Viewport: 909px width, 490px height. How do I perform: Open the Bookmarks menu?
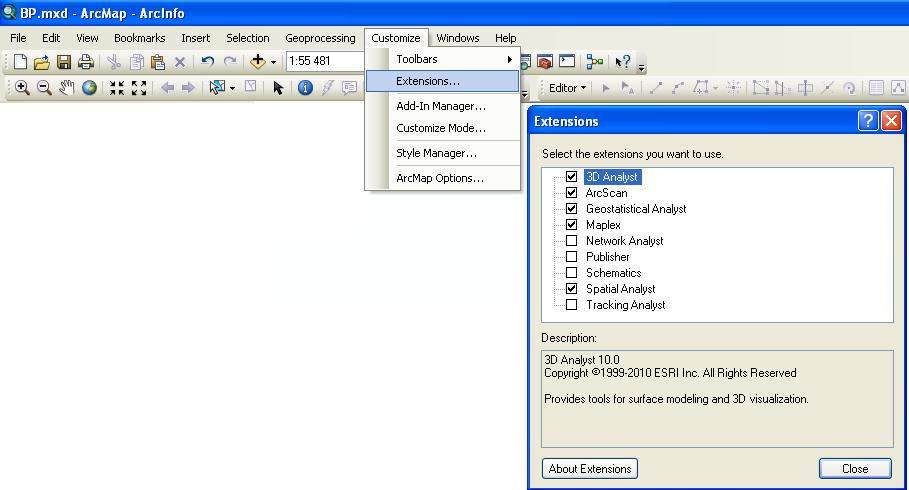tap(140, 38)
